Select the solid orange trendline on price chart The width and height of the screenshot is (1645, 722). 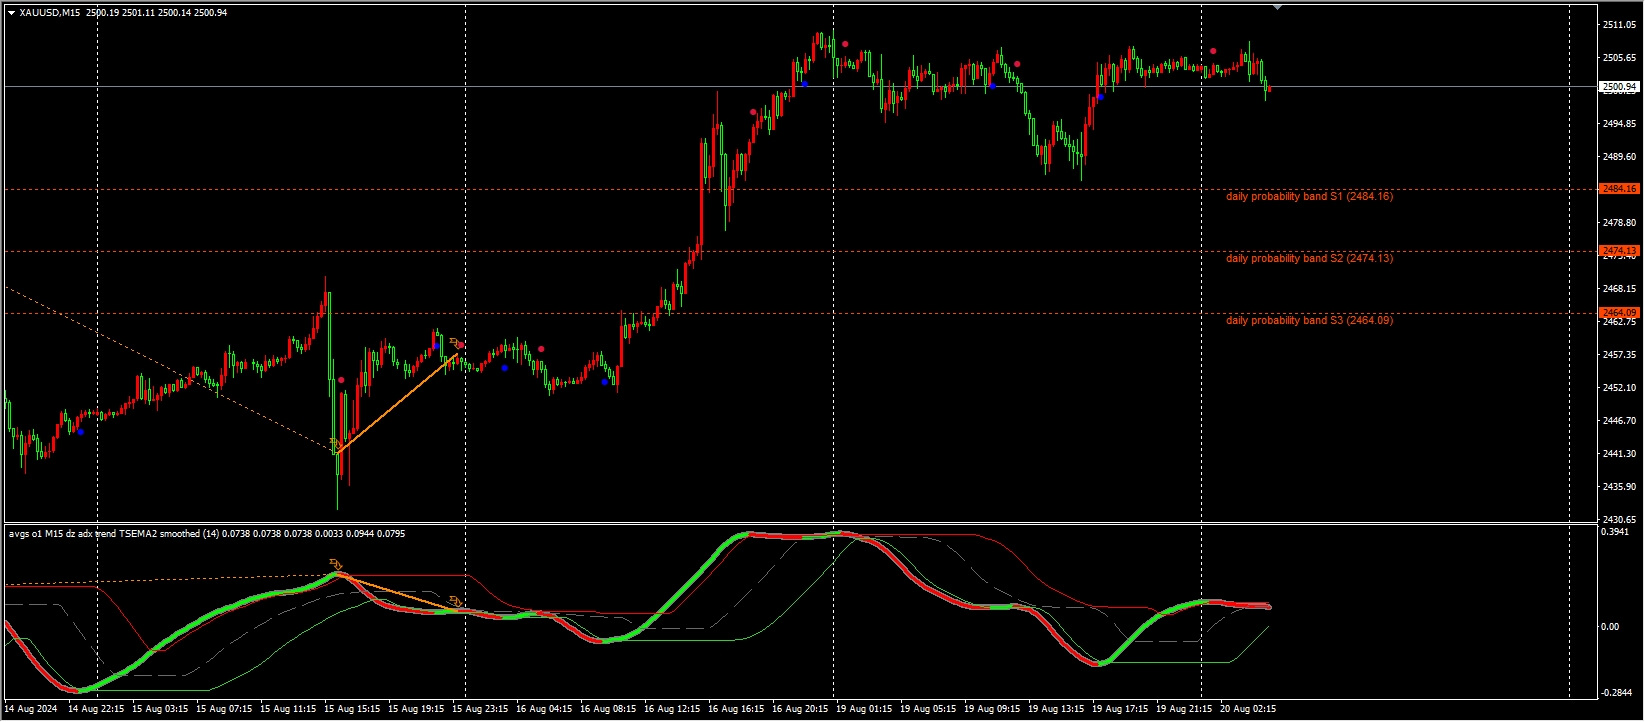tap(398, 403)
